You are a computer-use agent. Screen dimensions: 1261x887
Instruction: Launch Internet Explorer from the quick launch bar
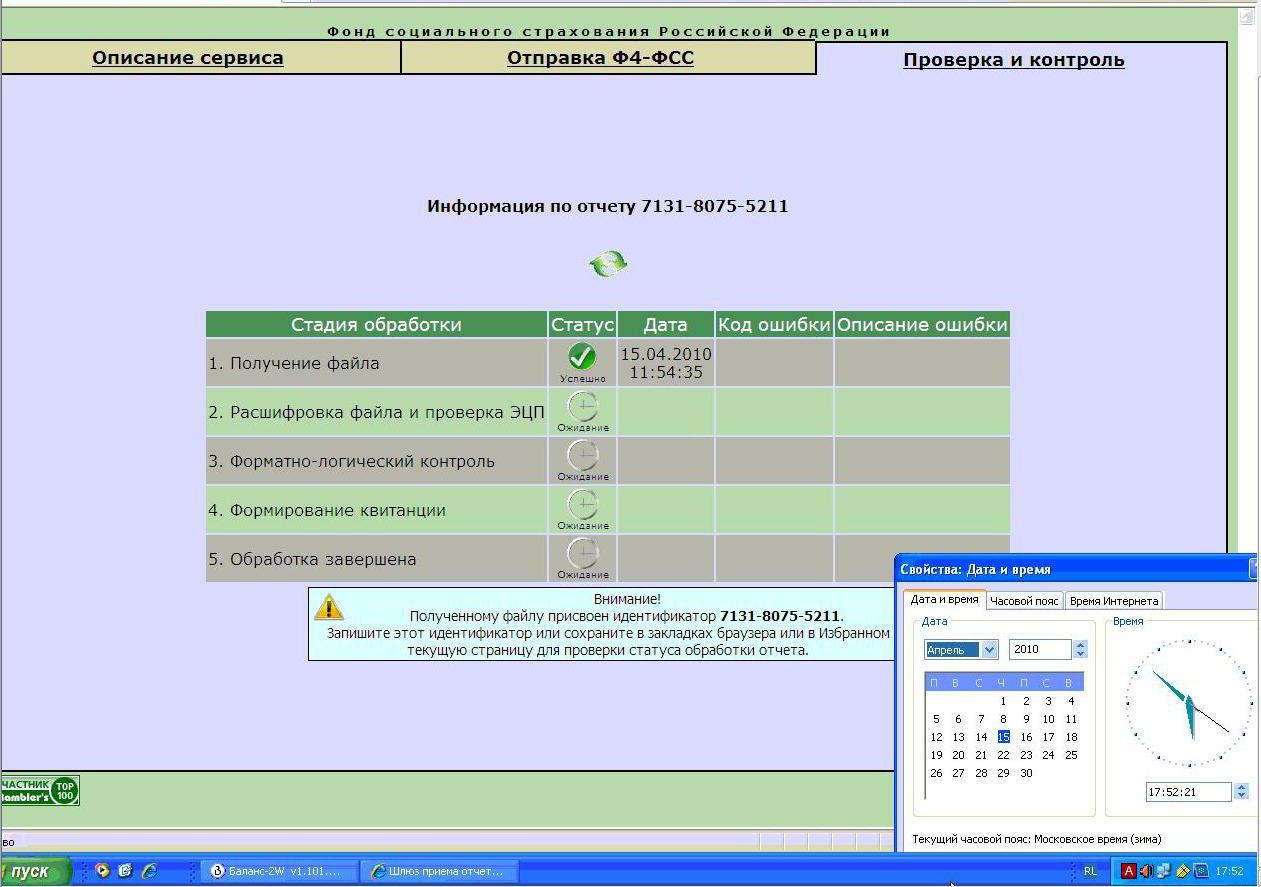pyautogui.click(x=149, y=871)
